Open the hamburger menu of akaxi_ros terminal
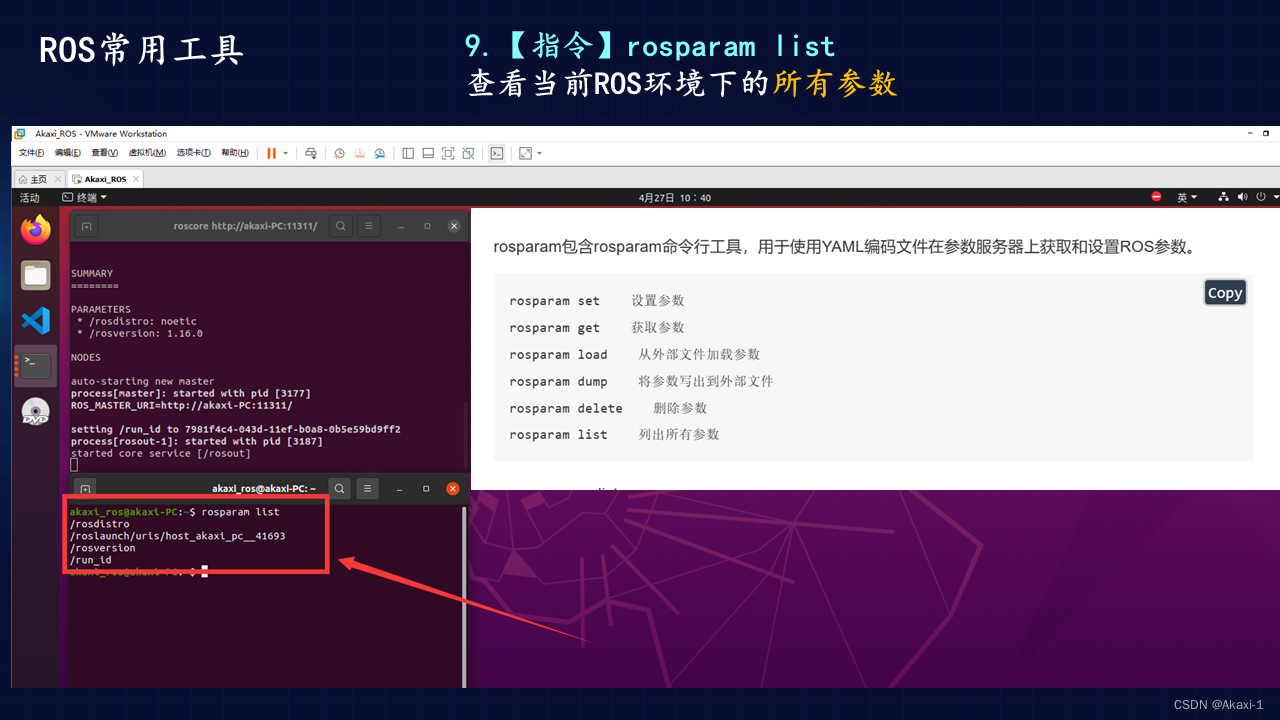This screenshot has height=720, width=1280. point(367,488)
